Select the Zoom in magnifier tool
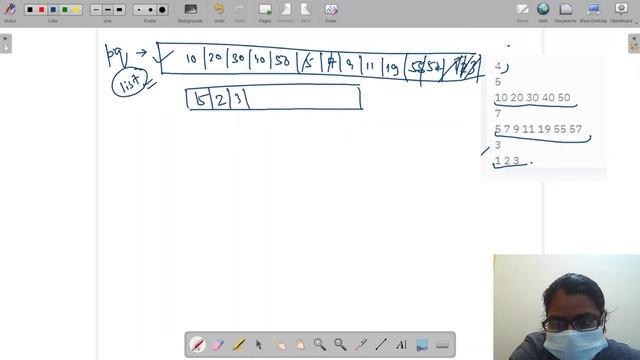 click(x=320, y=345)
